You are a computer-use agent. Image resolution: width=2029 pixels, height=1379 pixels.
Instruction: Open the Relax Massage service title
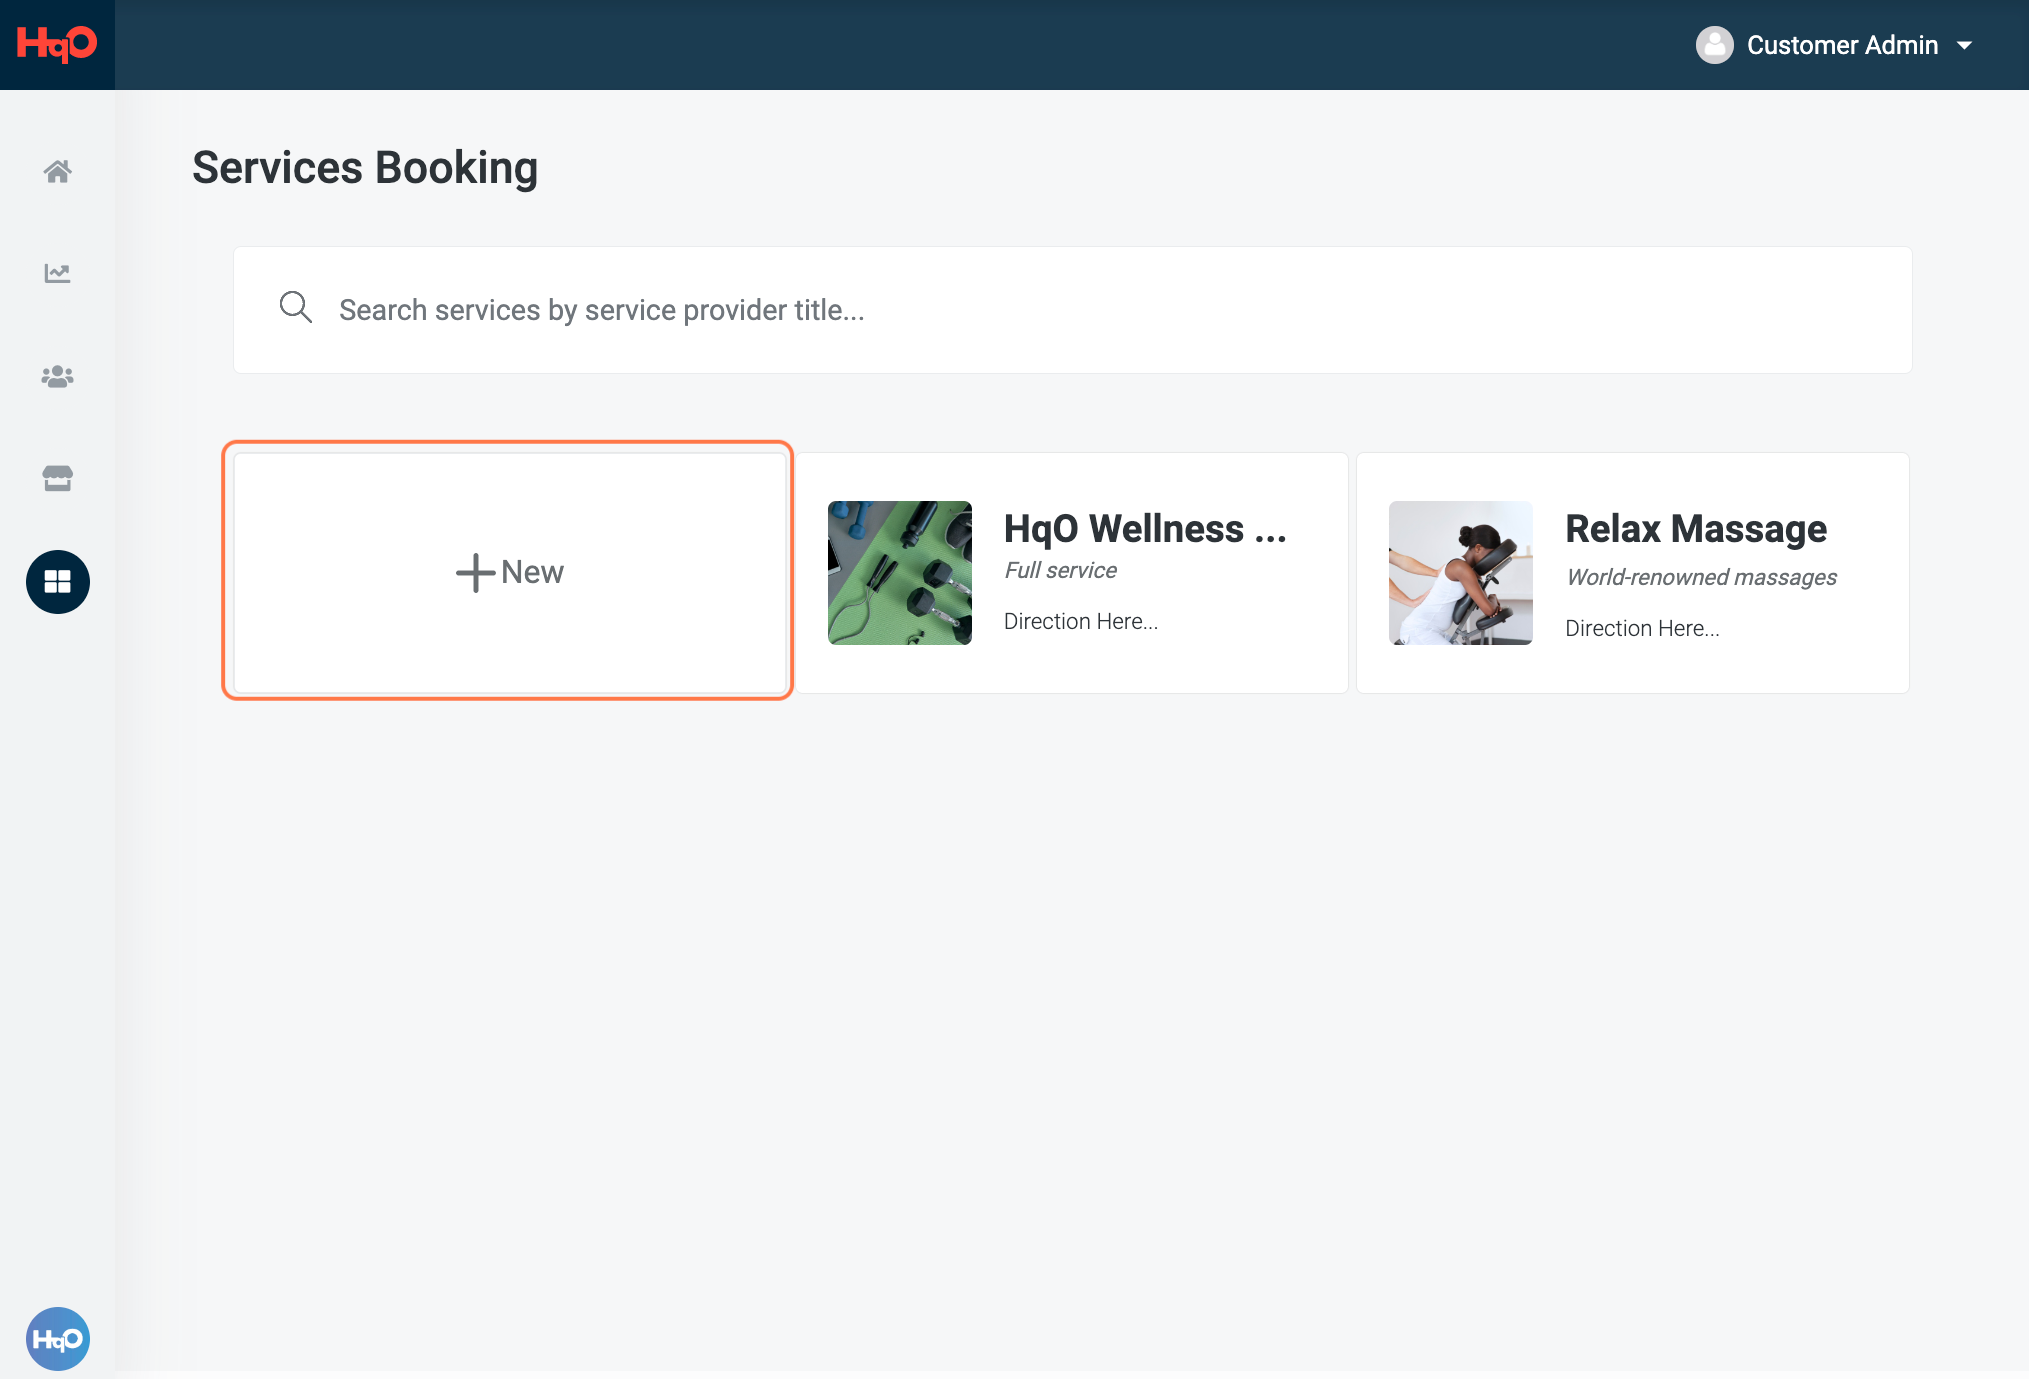click(x=1695, y=529)
